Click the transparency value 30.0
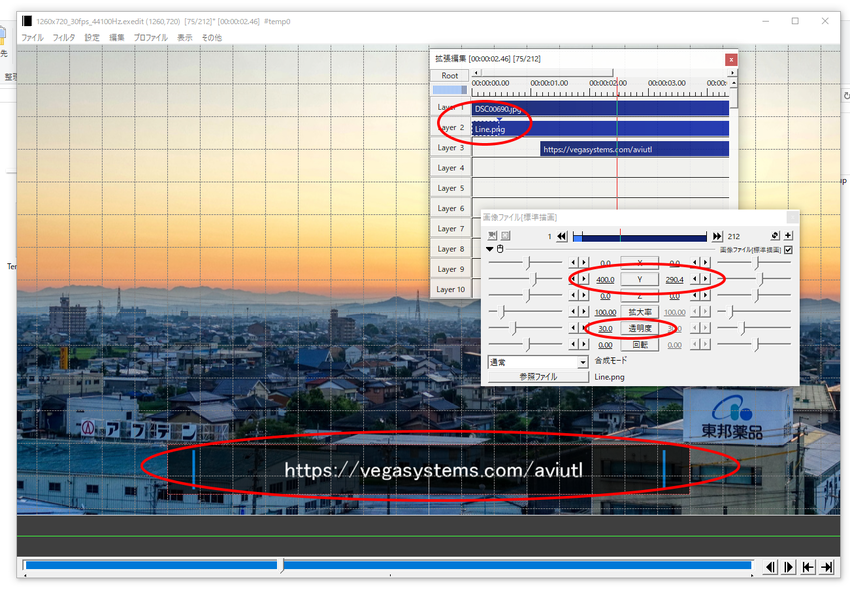The image size is (850, 590). [x=605, y=329]
